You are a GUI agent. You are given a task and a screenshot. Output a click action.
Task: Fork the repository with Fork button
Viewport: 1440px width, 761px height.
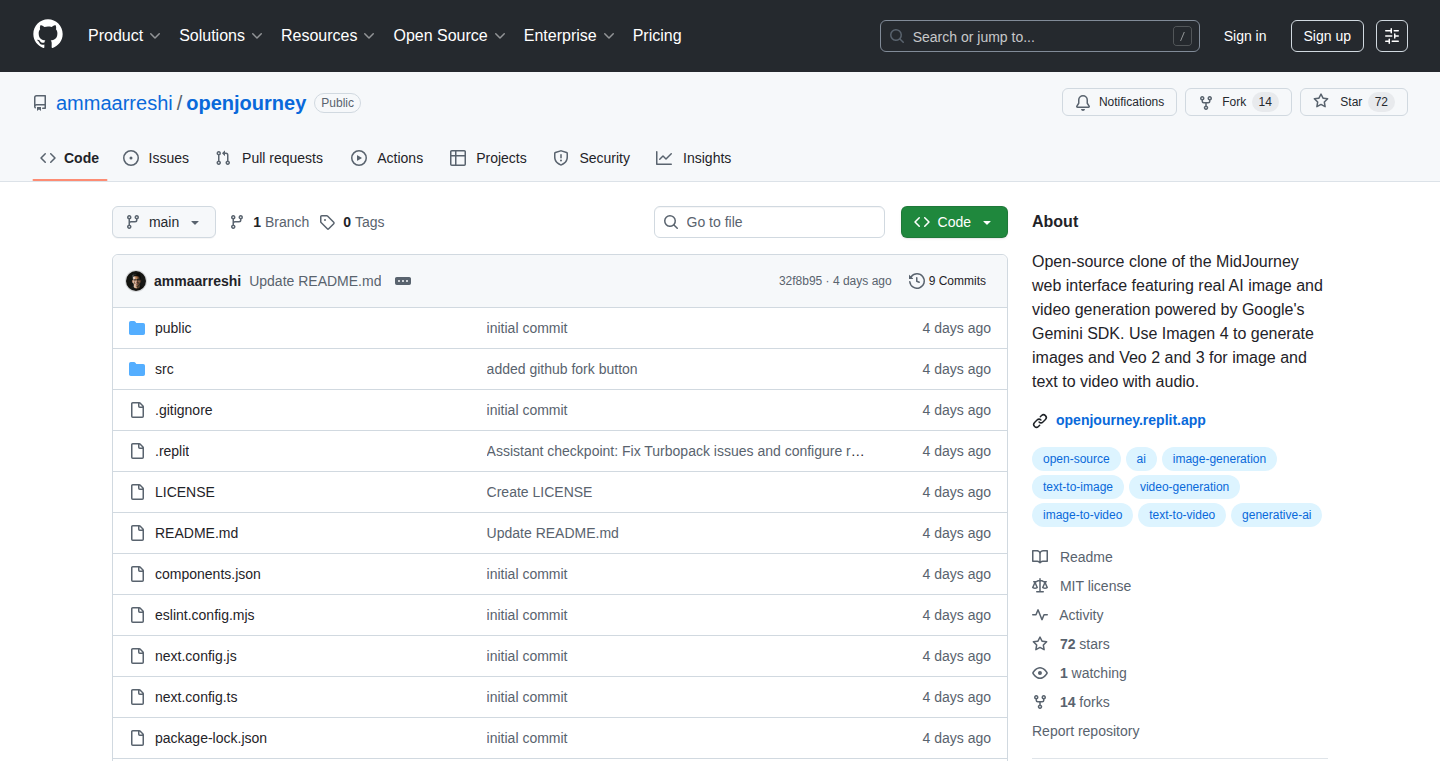(1238, 102)
